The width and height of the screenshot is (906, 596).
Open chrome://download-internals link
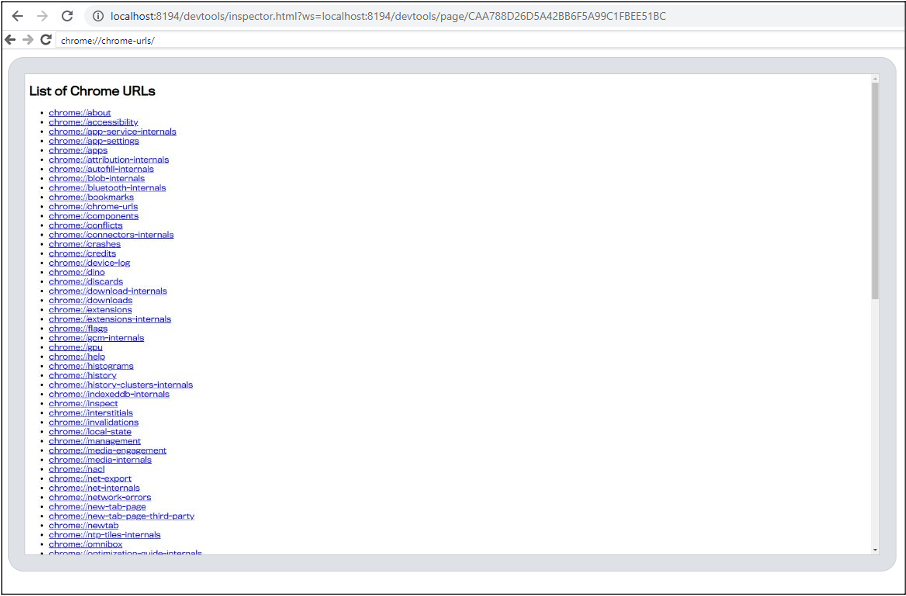108,291
